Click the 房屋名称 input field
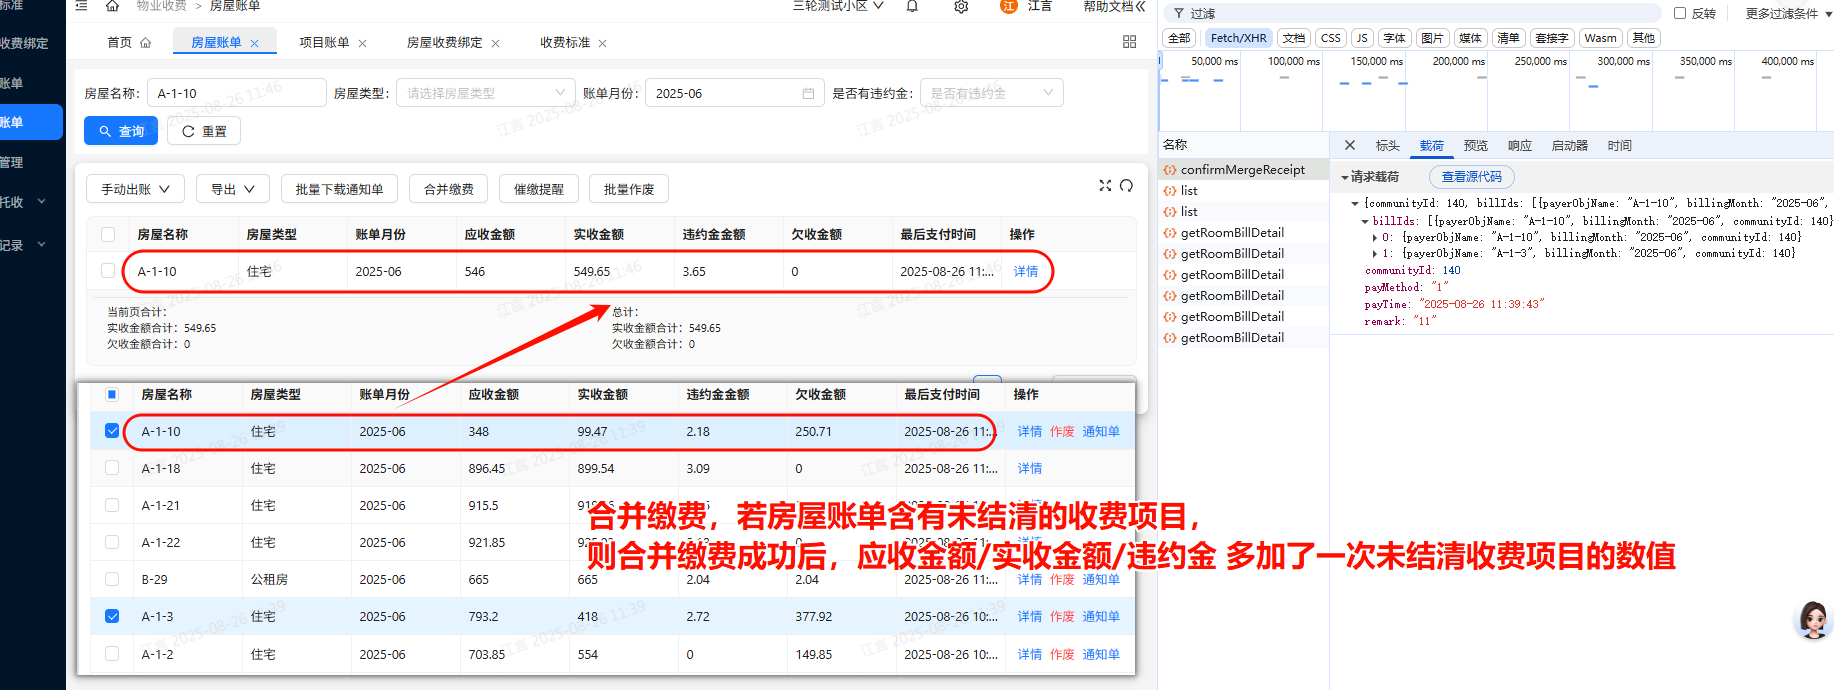Viewport: 1834px width, 690px height. [x=236, y=93]
